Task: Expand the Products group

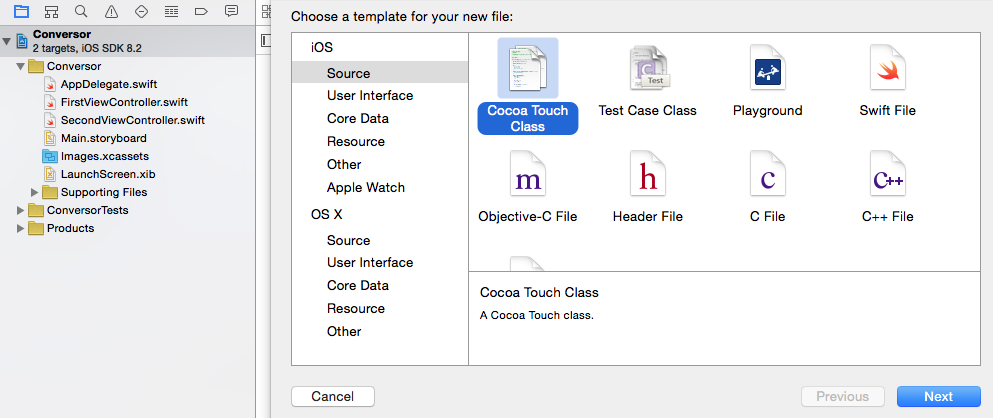Action: 21,228
